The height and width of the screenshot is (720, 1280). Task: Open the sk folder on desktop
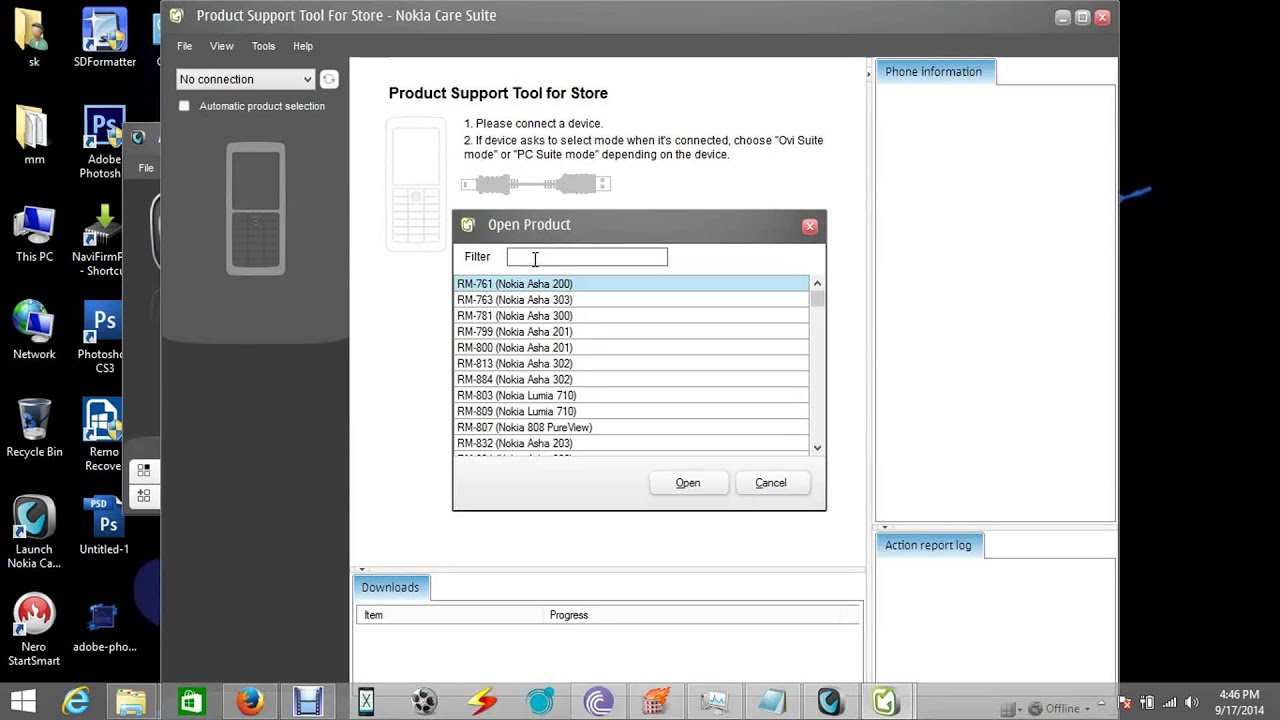(34, 39)
